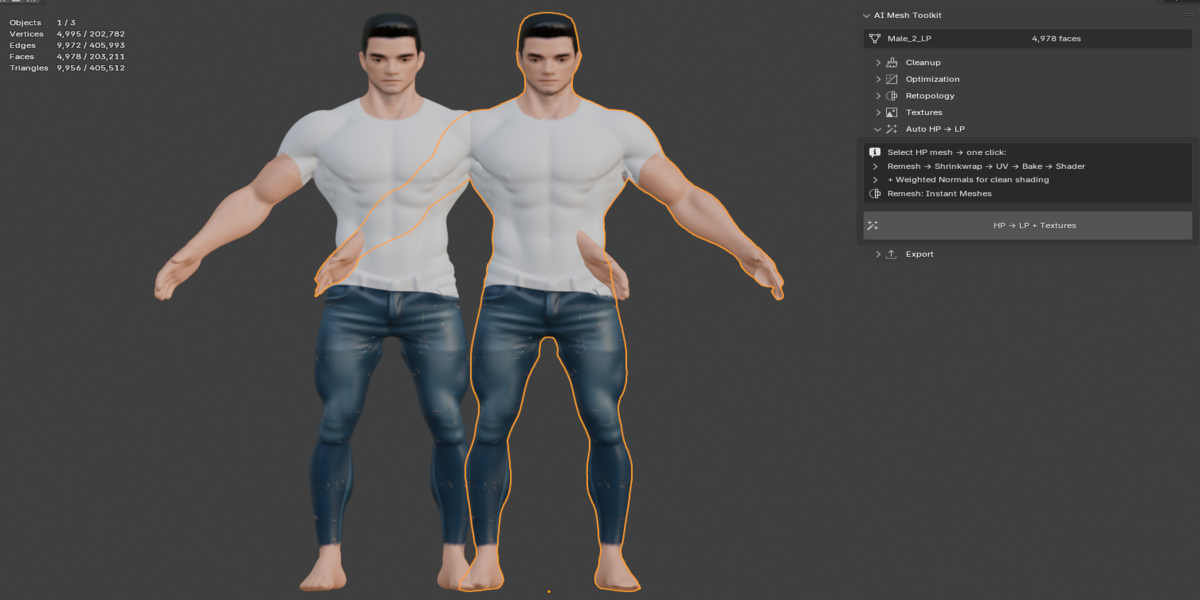Click the Auto HP → LP wand icon
The height and width of the screenshot is (600, 1200).
coord(892,129)
